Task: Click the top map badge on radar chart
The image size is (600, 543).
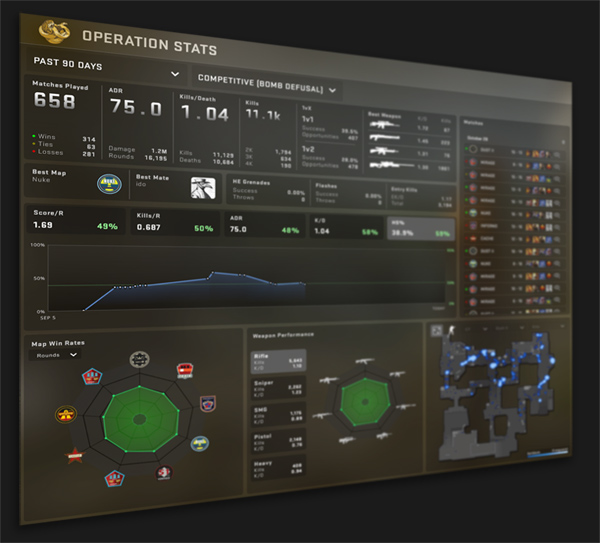Action: (139, 359)
